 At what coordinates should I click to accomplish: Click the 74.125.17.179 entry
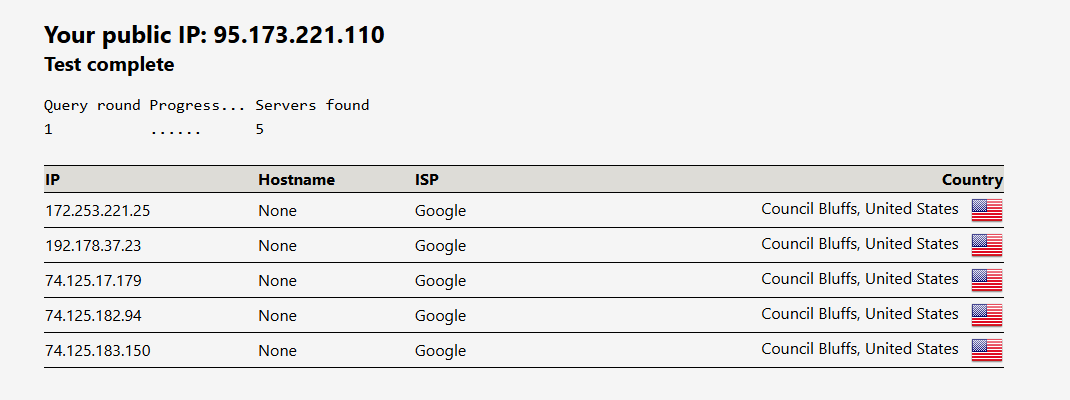[x=93, y=281]
